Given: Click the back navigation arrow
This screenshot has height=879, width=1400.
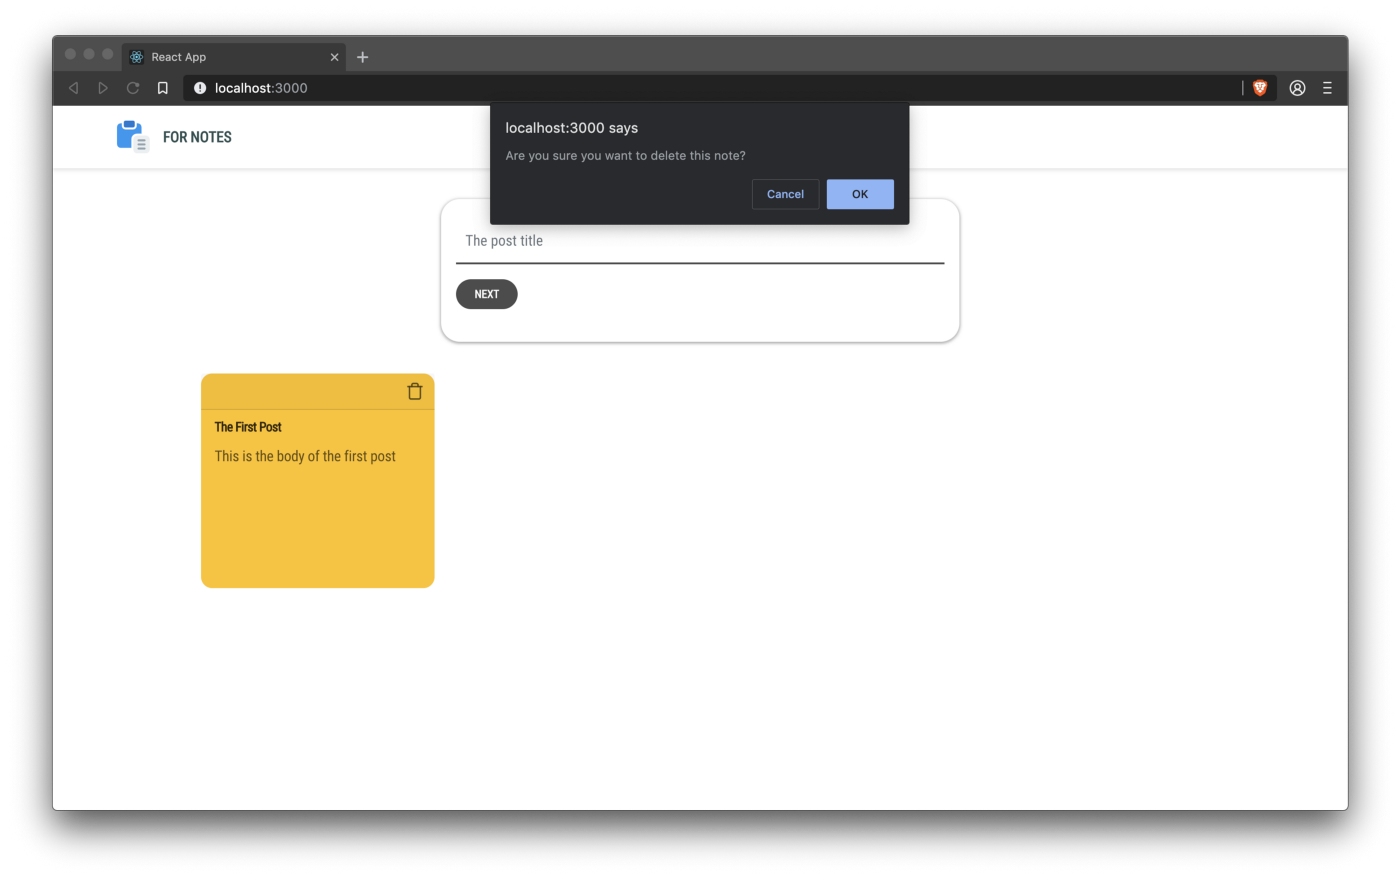Looking at the screenshot, I should (73, 88).
